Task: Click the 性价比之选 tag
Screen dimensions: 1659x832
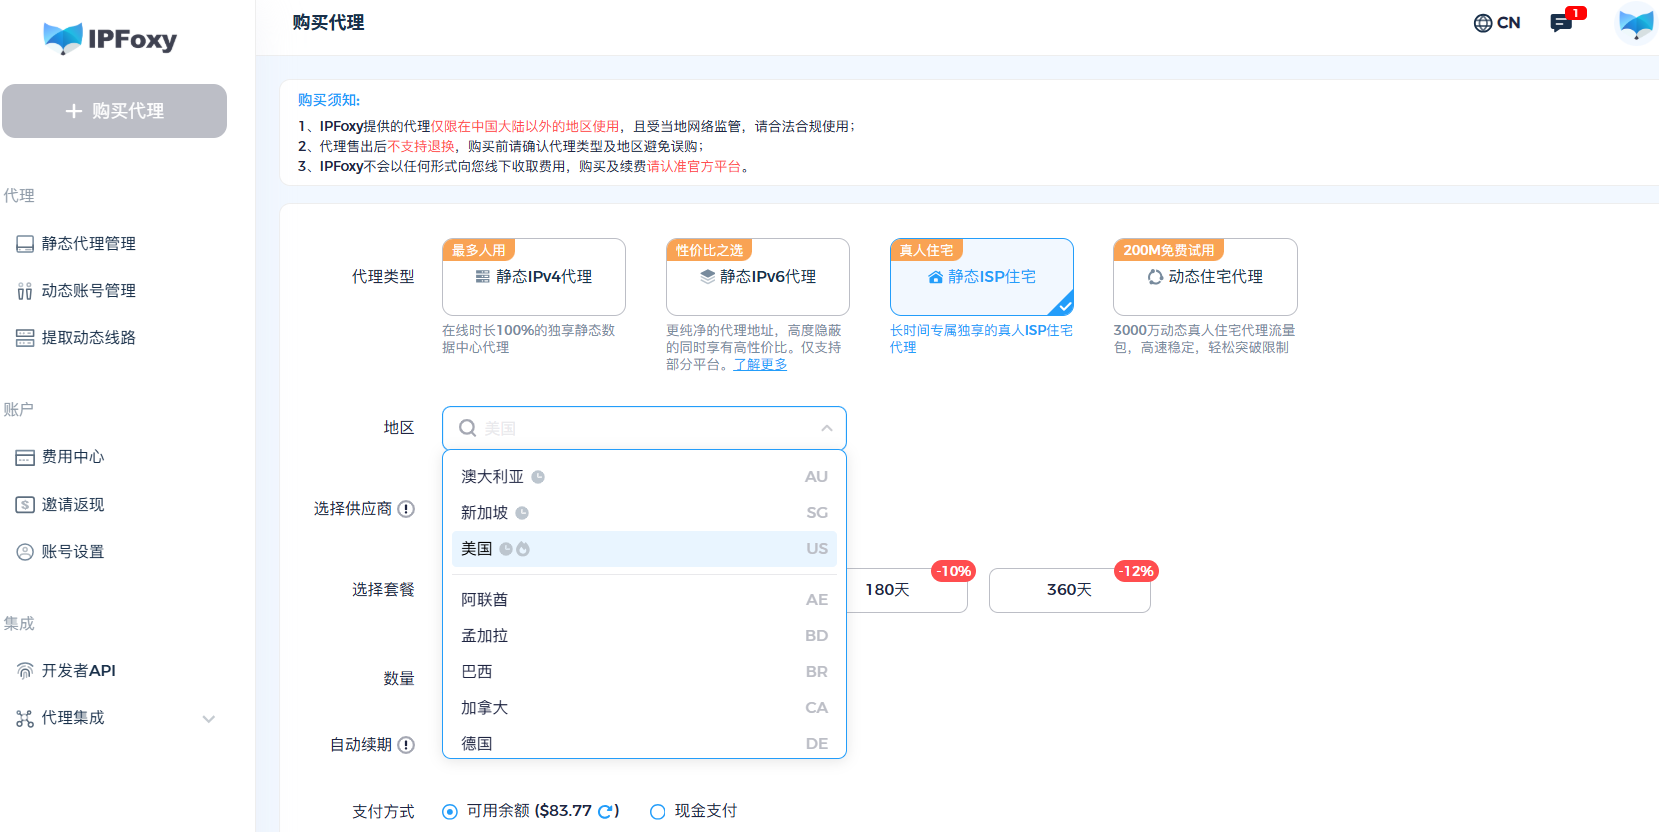Action: click(x=709, y=250)
